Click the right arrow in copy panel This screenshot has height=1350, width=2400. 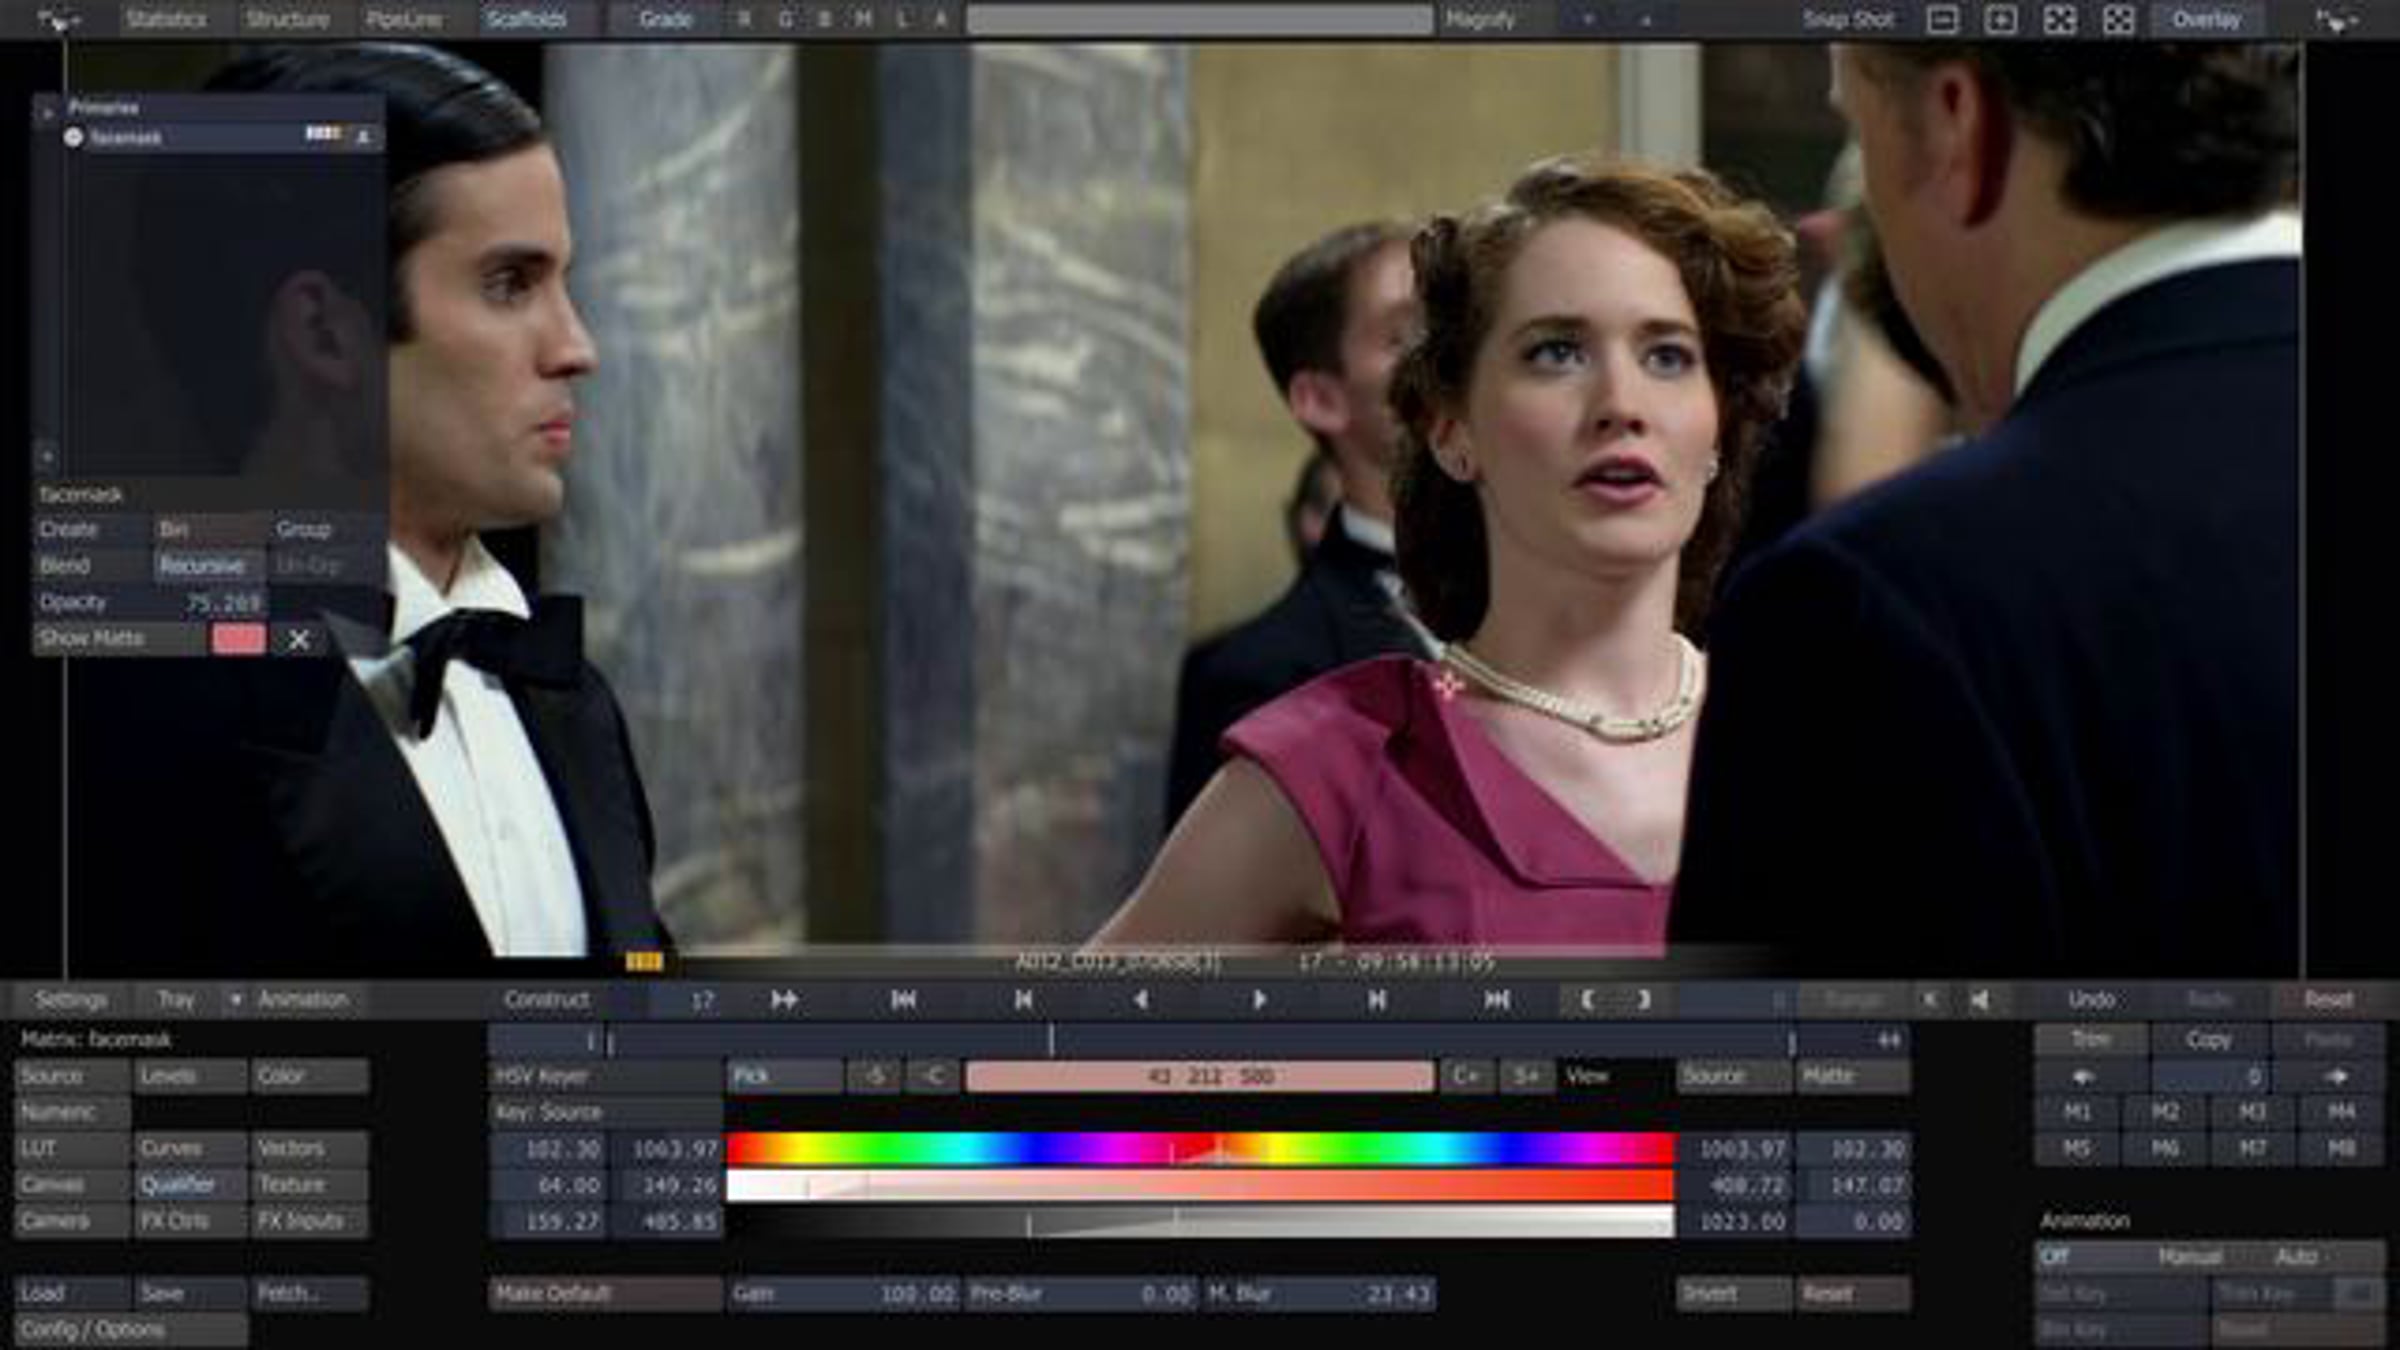pos(2336,1077)
